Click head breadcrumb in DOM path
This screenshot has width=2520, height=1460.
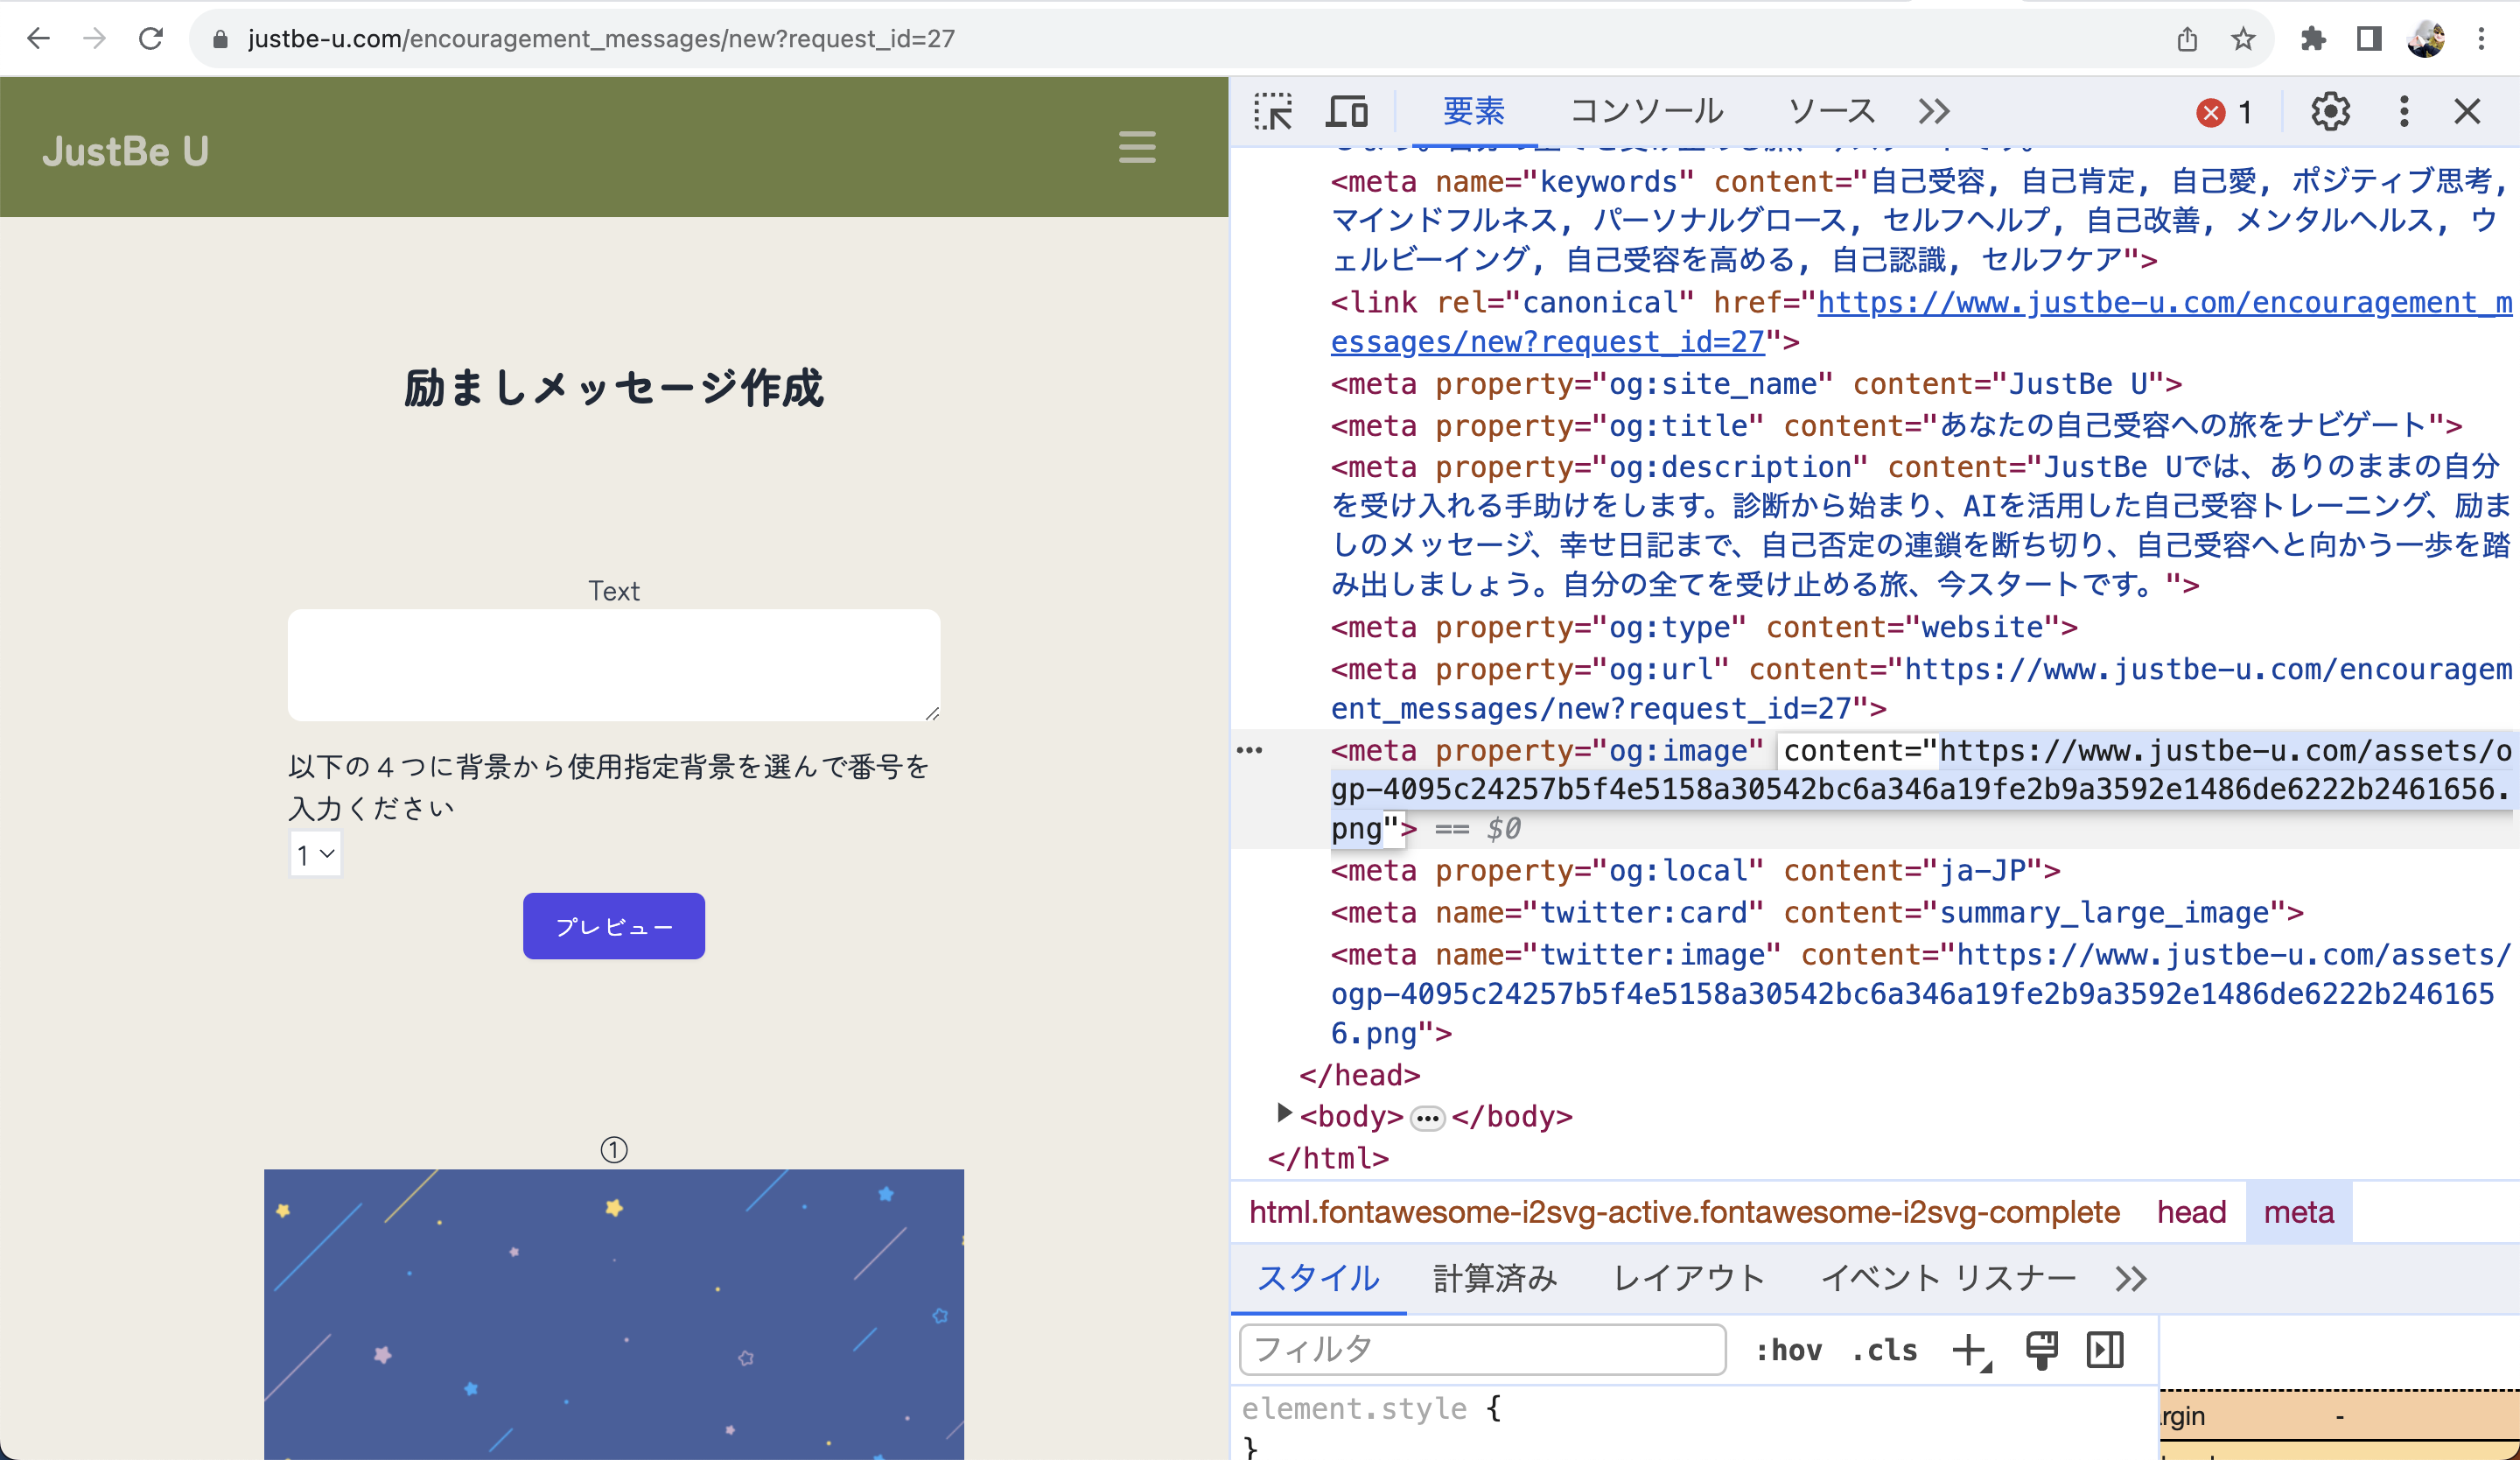click(2191, 1212)
